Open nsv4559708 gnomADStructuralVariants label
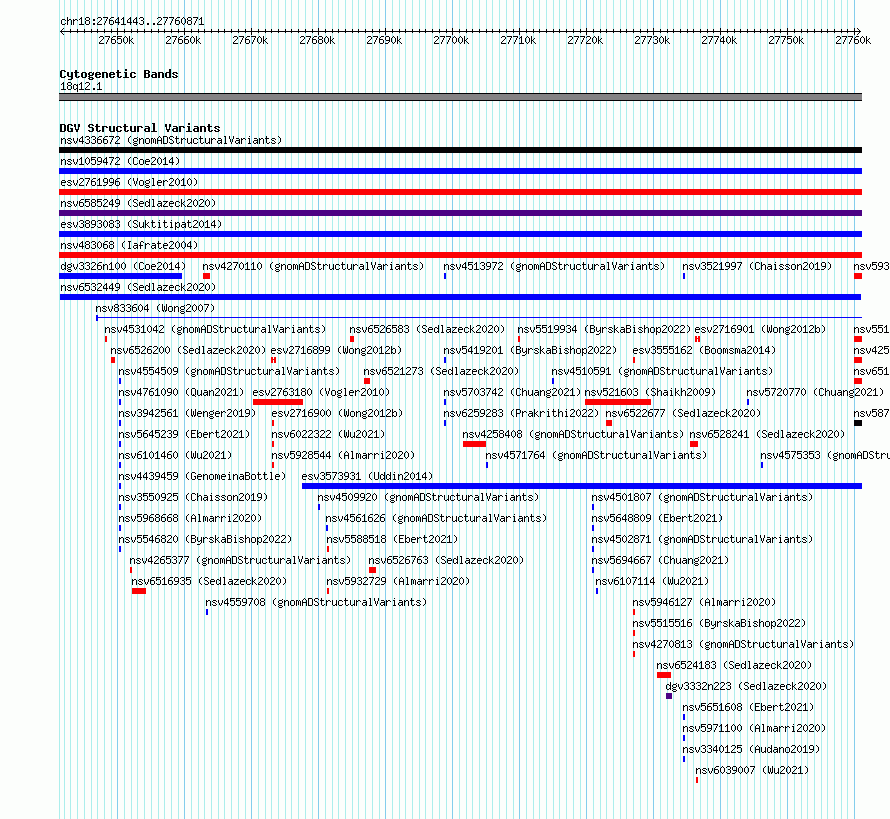The width and height of the screenshot is (890, 819). (316, 602)
